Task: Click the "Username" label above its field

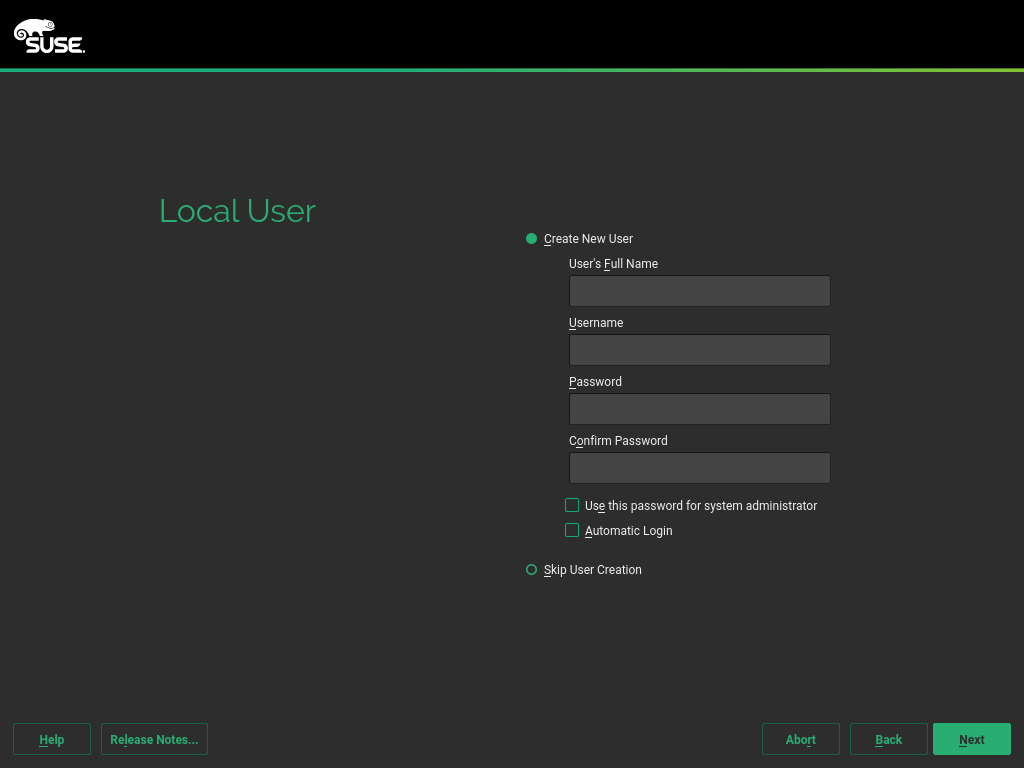Action: [596, 323]
